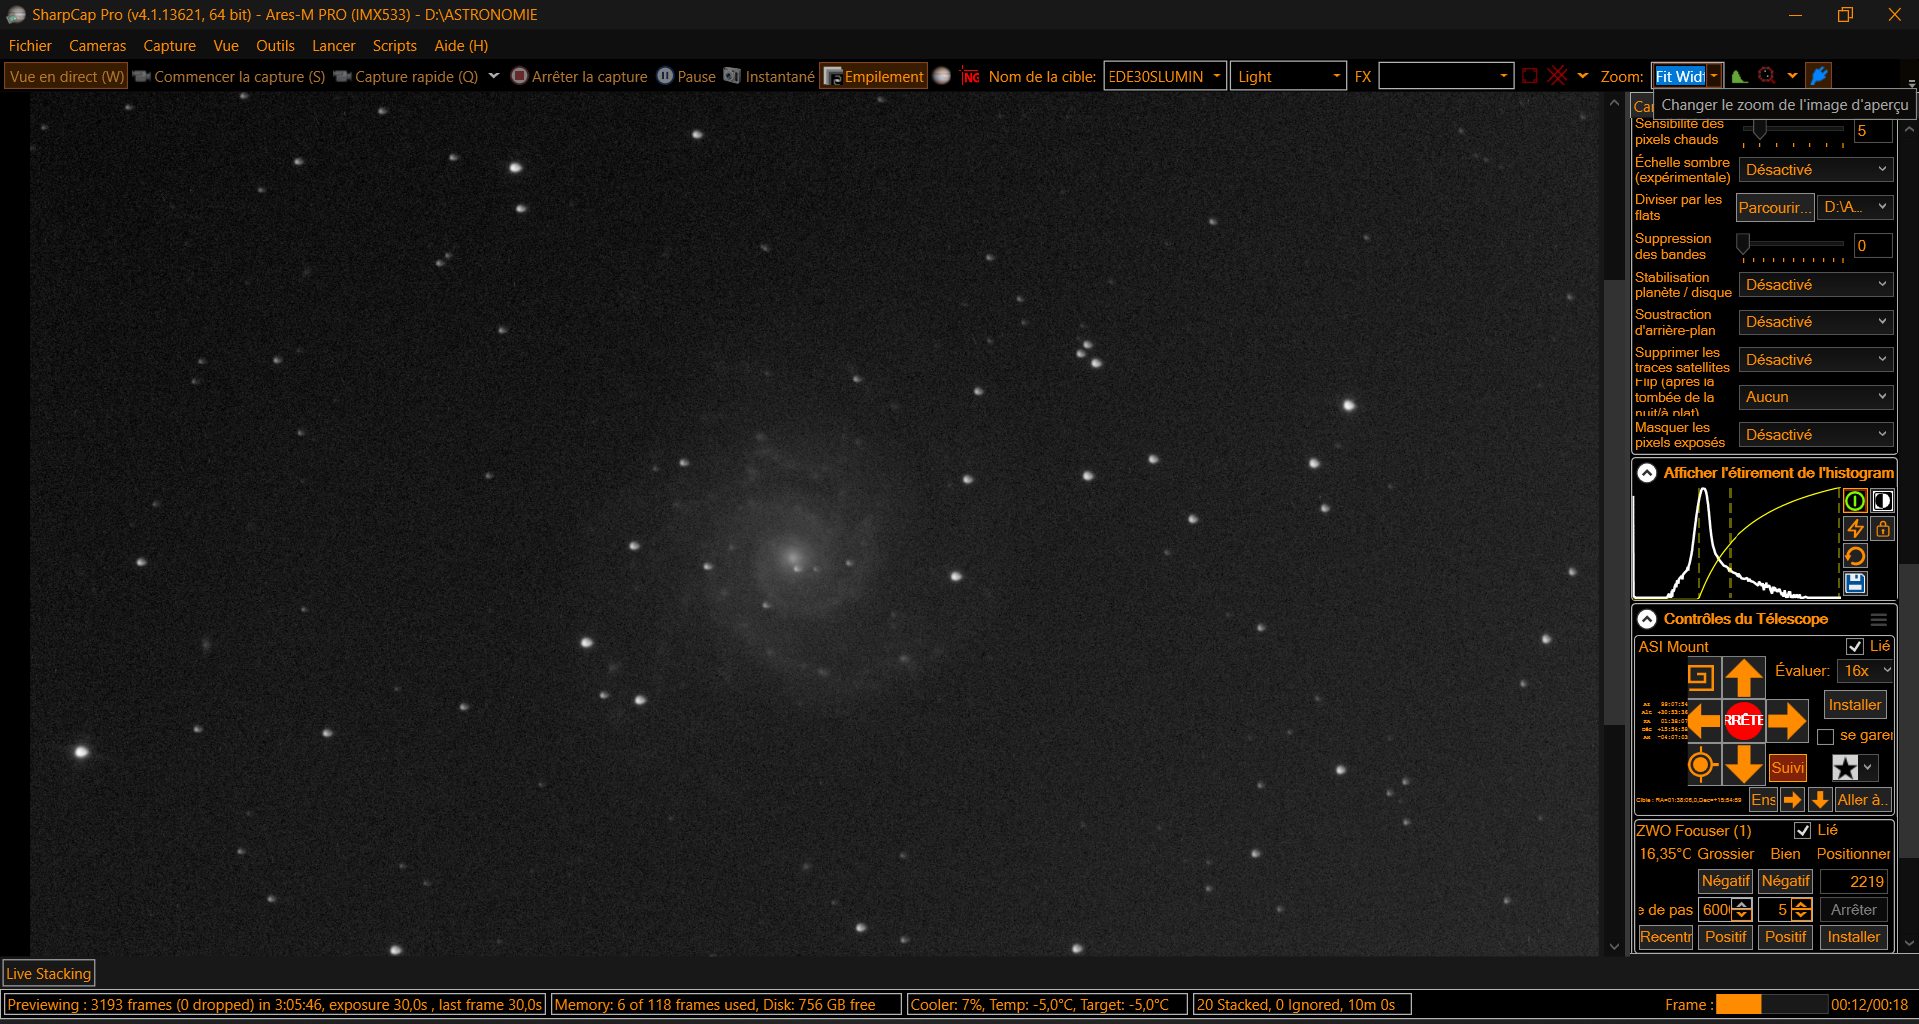Viewport: 1919px width, 1024px height.
Task: Click the blue floppy disk save icon
Action: (1855, 583)
